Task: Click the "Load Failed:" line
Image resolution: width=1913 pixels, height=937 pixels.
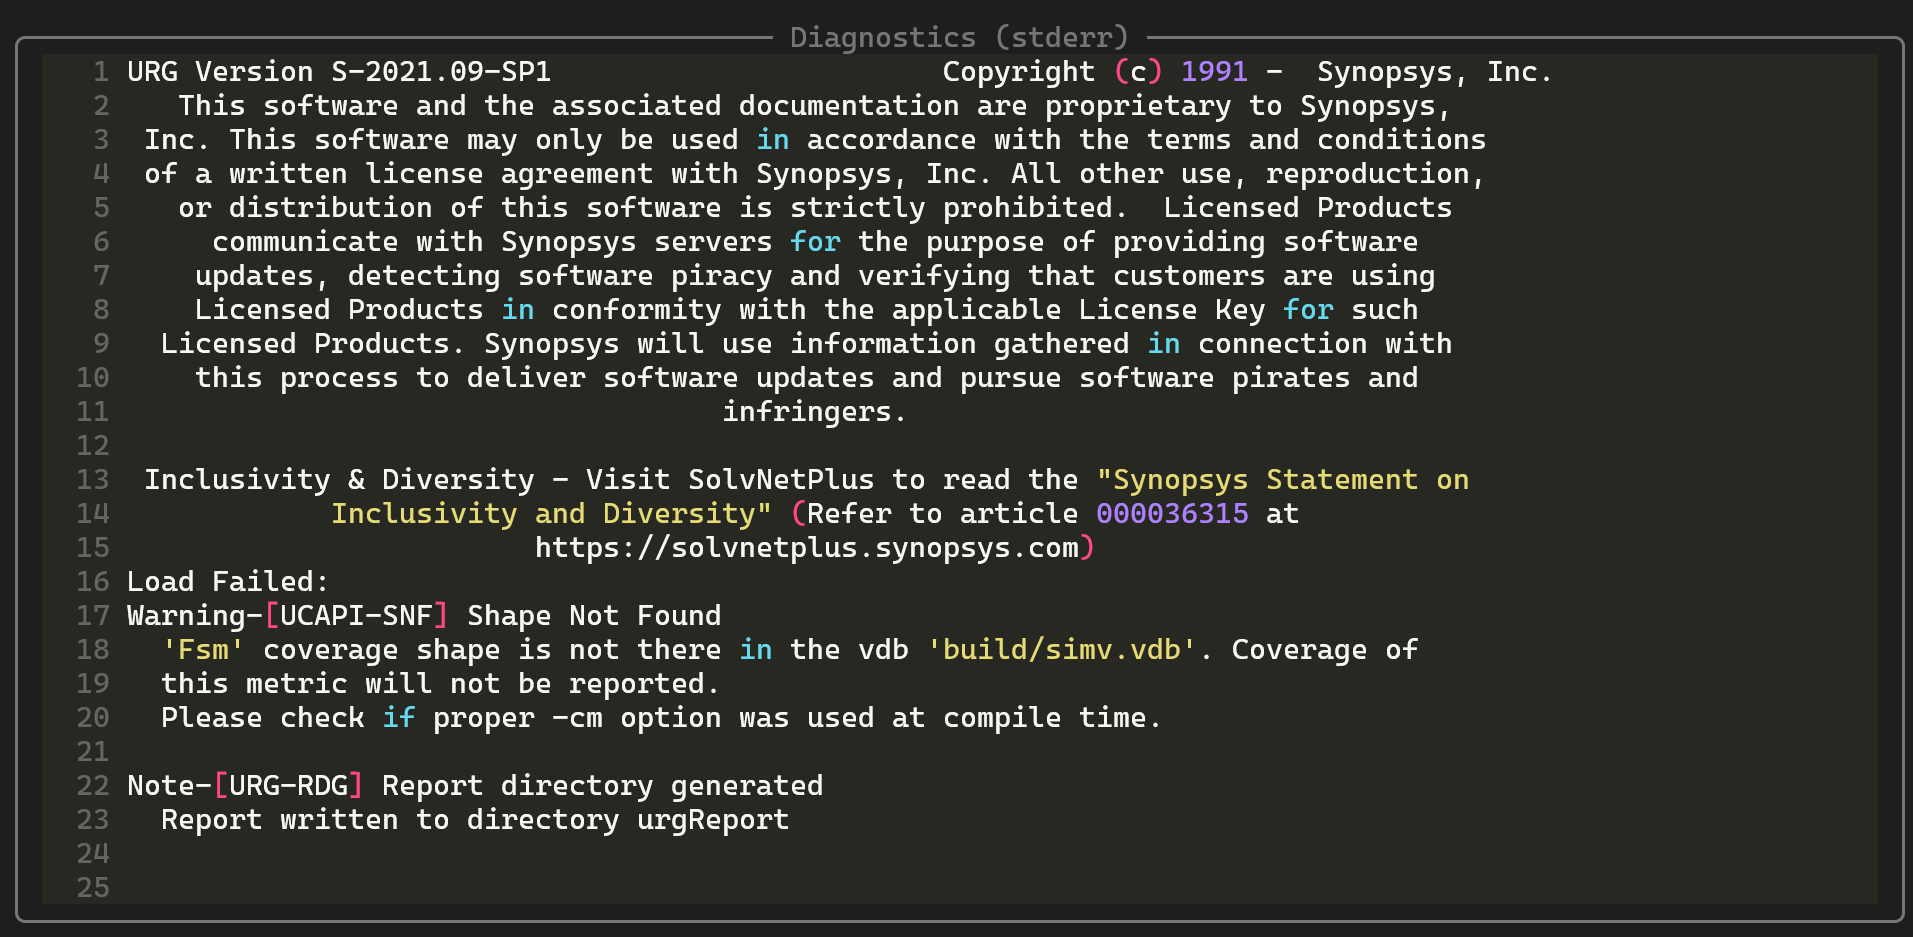Action: pos(228,582)
